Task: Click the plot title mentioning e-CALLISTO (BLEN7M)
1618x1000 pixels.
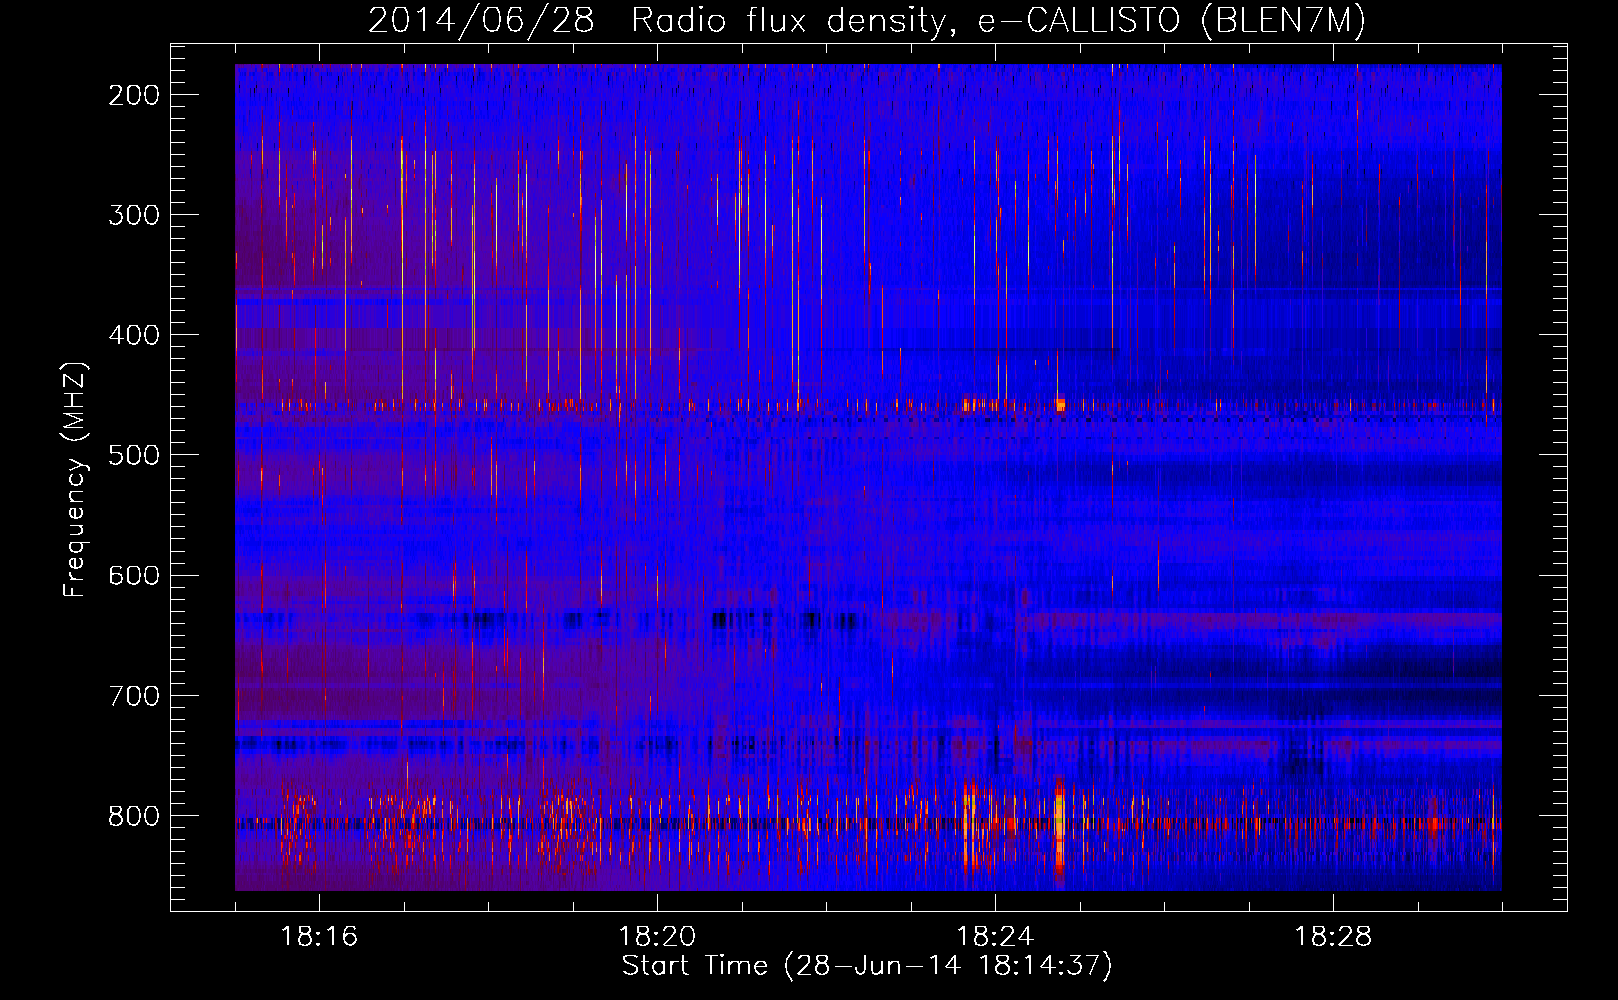Action: [867, 20]
